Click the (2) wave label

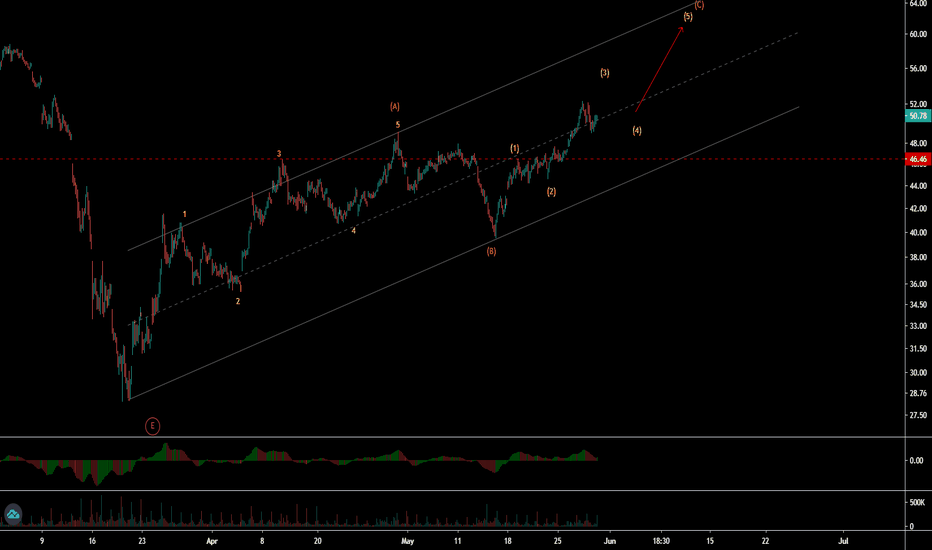click(x=552, y=191)
